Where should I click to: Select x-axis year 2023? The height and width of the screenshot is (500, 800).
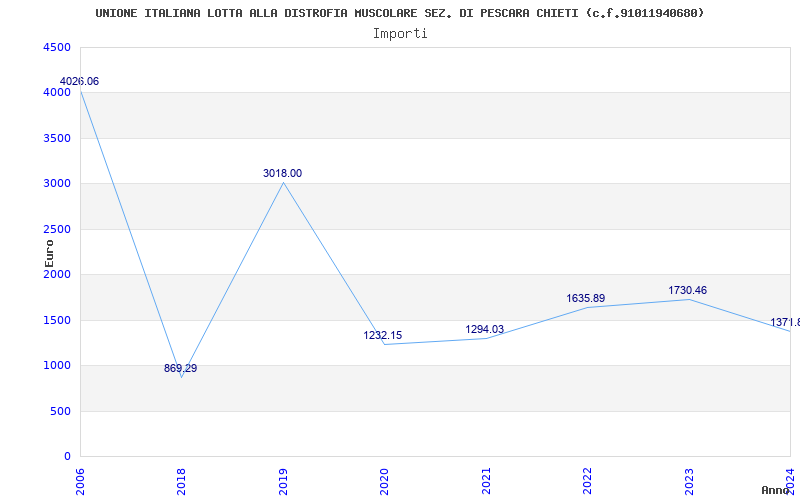[x=689, y=481]
